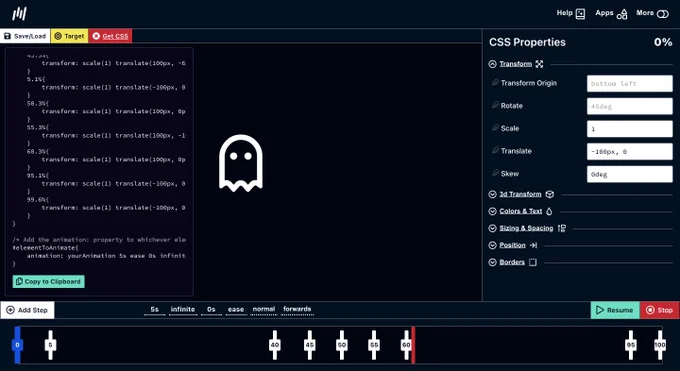Viewport: 680px width, 371px height.
Task: Click the Apps shapes icon
Action: (x=622, y=14)
